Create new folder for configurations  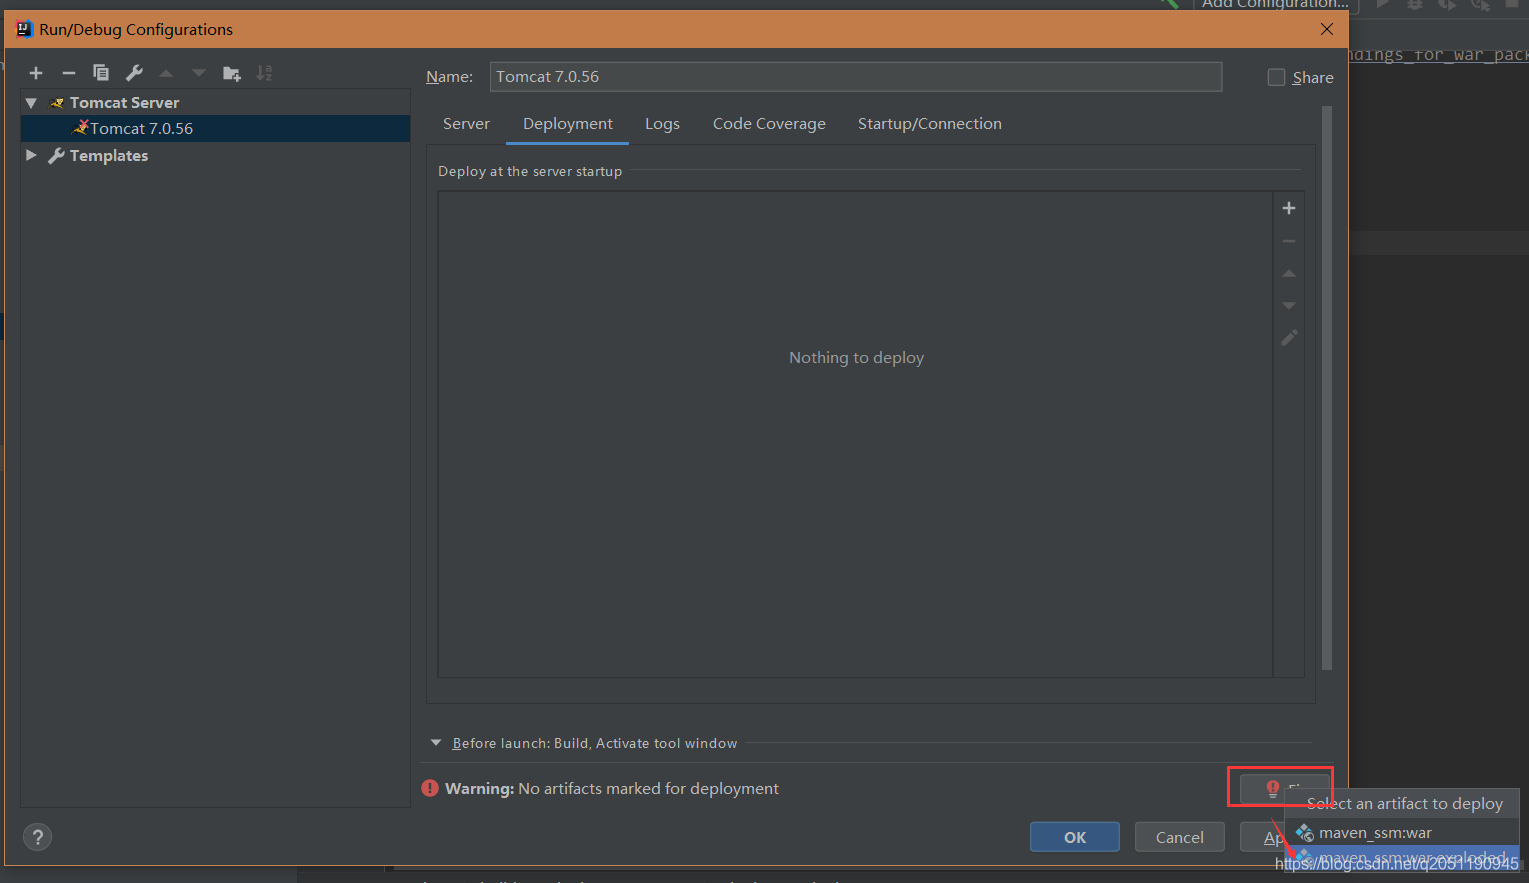232,73
